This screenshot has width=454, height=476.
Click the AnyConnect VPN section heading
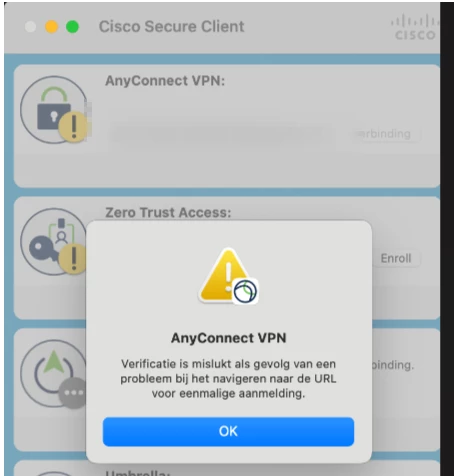tap(165, 81)
